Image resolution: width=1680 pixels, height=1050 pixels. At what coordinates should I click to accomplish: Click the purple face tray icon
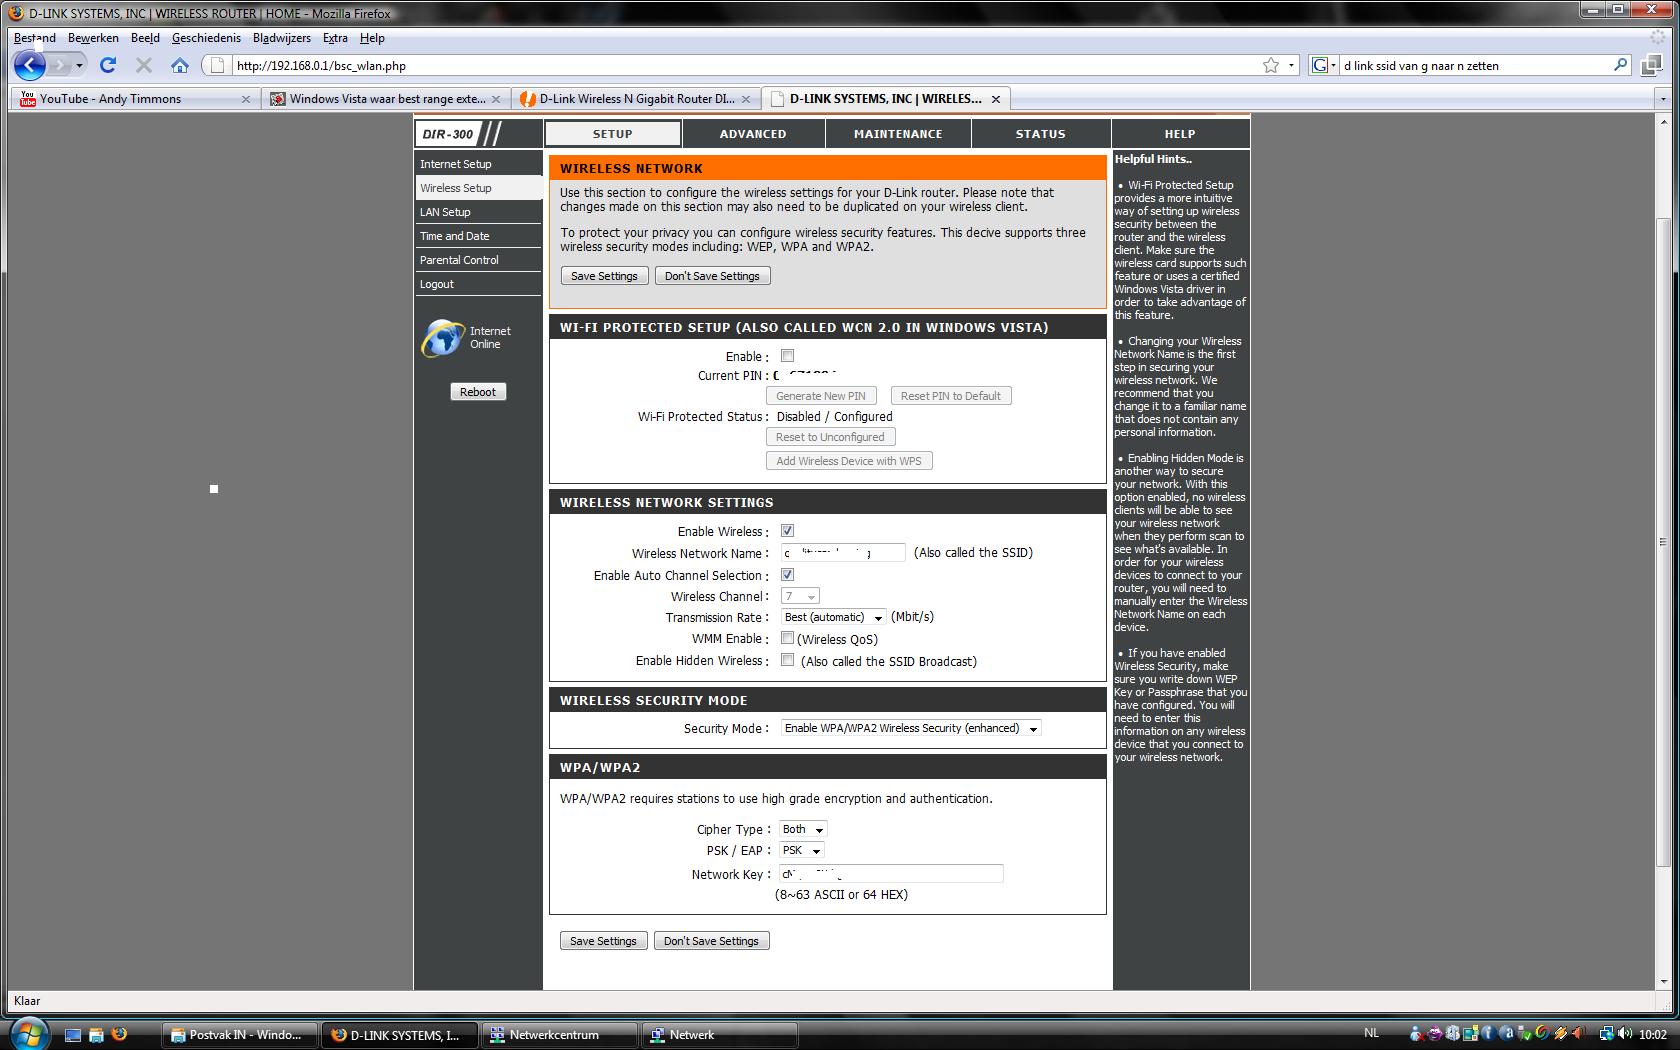[1435, 1034]
